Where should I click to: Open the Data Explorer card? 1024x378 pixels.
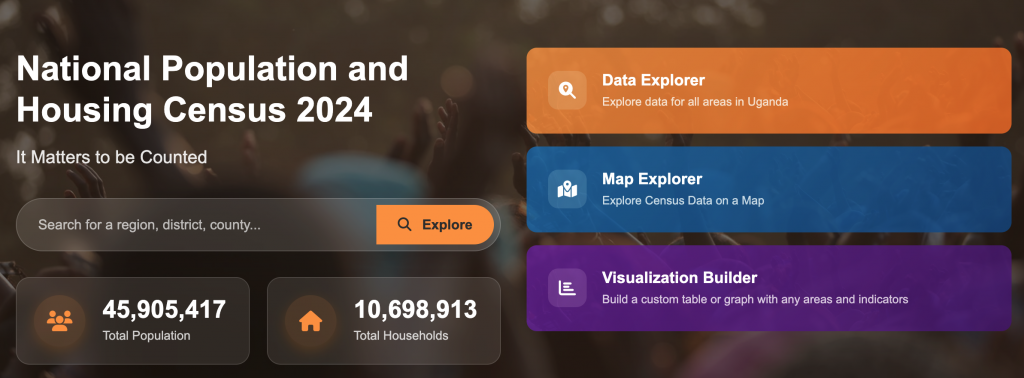point(769,90)
